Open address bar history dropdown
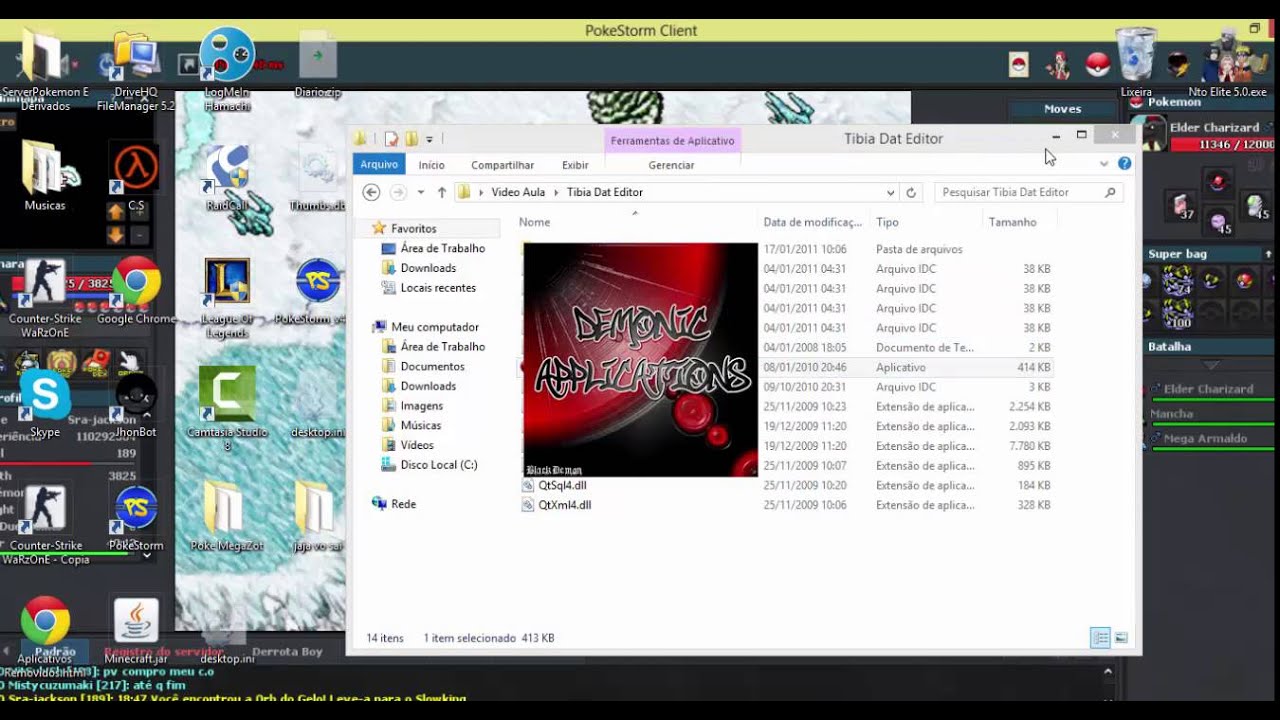 (x=890, y=192)
